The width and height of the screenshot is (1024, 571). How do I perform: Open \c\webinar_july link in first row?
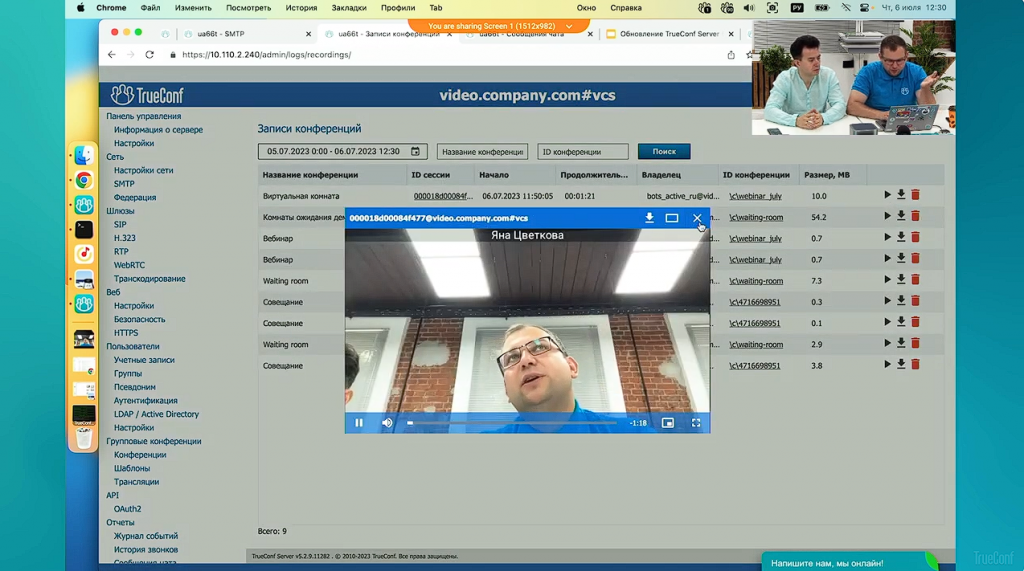pos(756,196)
